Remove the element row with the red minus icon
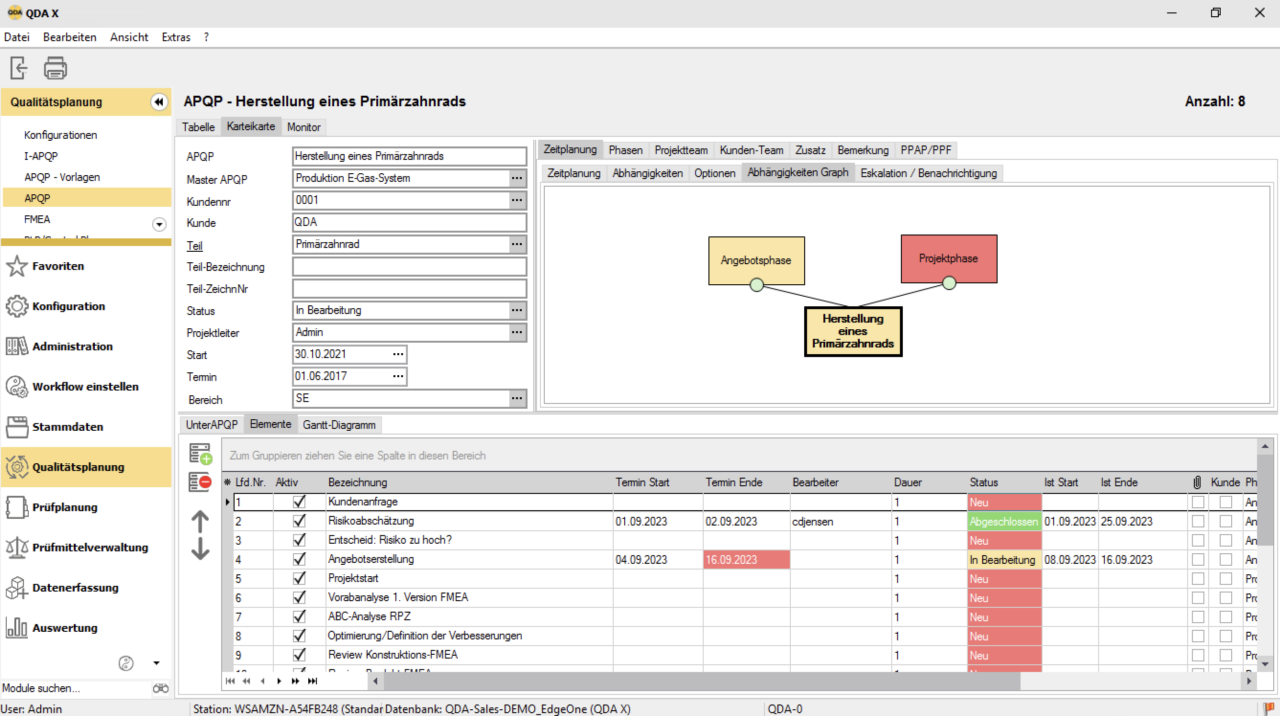This screenshot has width=1280, height=716. [200, 481]
